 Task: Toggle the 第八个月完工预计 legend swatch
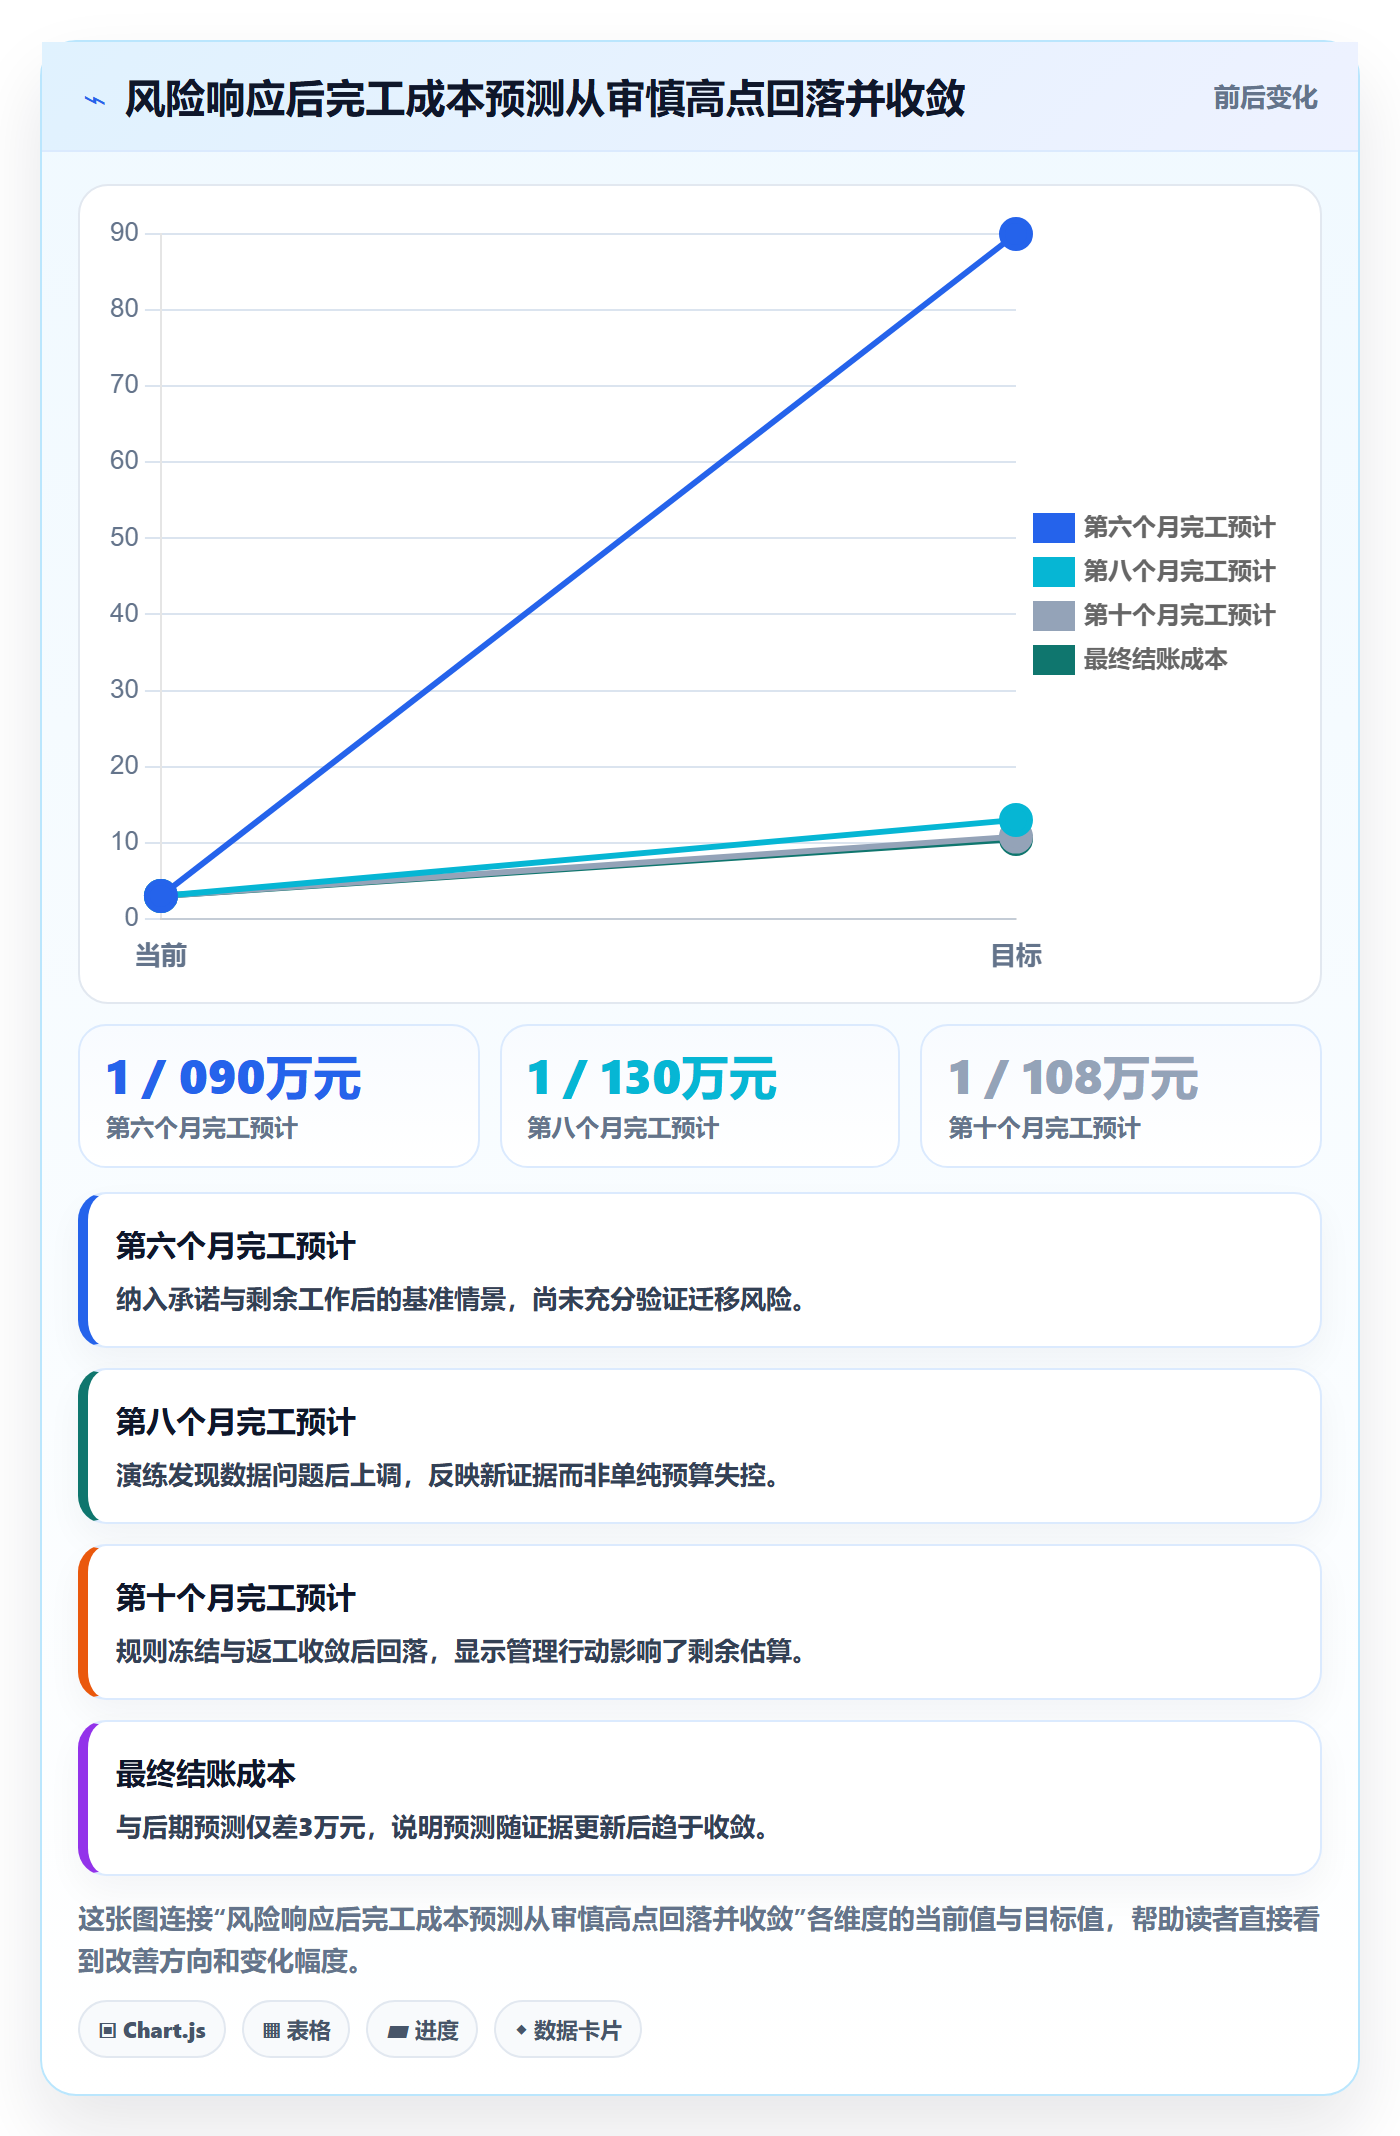pyautogui.click(x=1053, y=571)
